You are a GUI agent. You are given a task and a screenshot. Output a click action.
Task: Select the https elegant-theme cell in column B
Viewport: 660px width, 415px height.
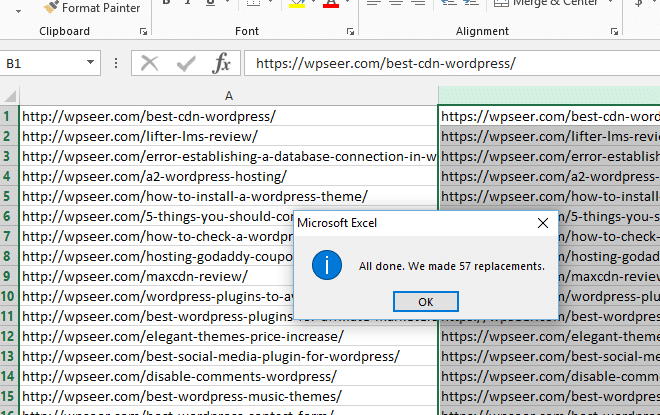[x=549, y=336]
